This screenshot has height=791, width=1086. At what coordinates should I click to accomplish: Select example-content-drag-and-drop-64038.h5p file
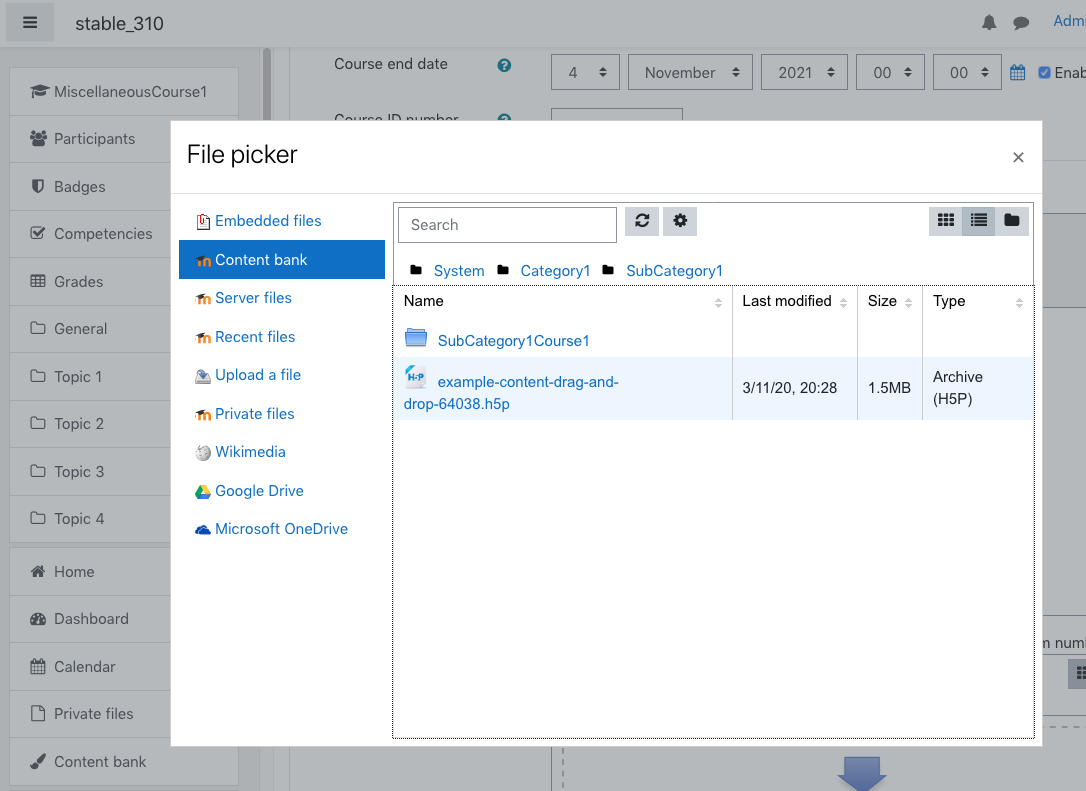click(x=511, y=393)
